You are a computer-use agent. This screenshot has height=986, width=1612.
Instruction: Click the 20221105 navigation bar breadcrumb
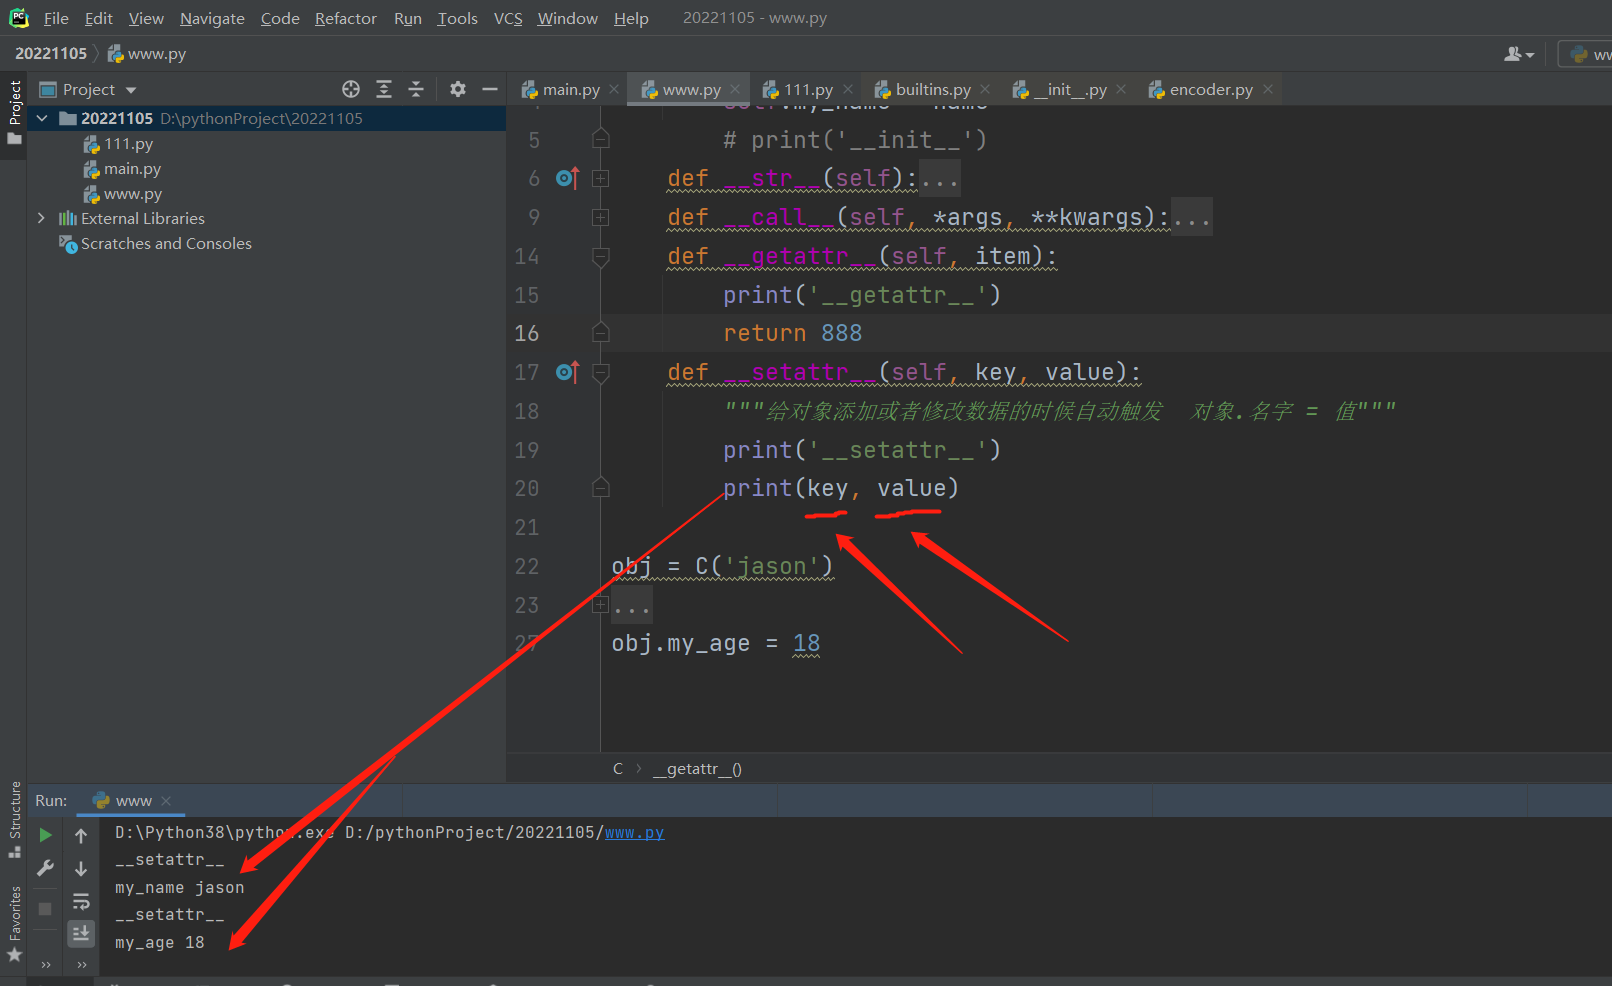(51, 53)
